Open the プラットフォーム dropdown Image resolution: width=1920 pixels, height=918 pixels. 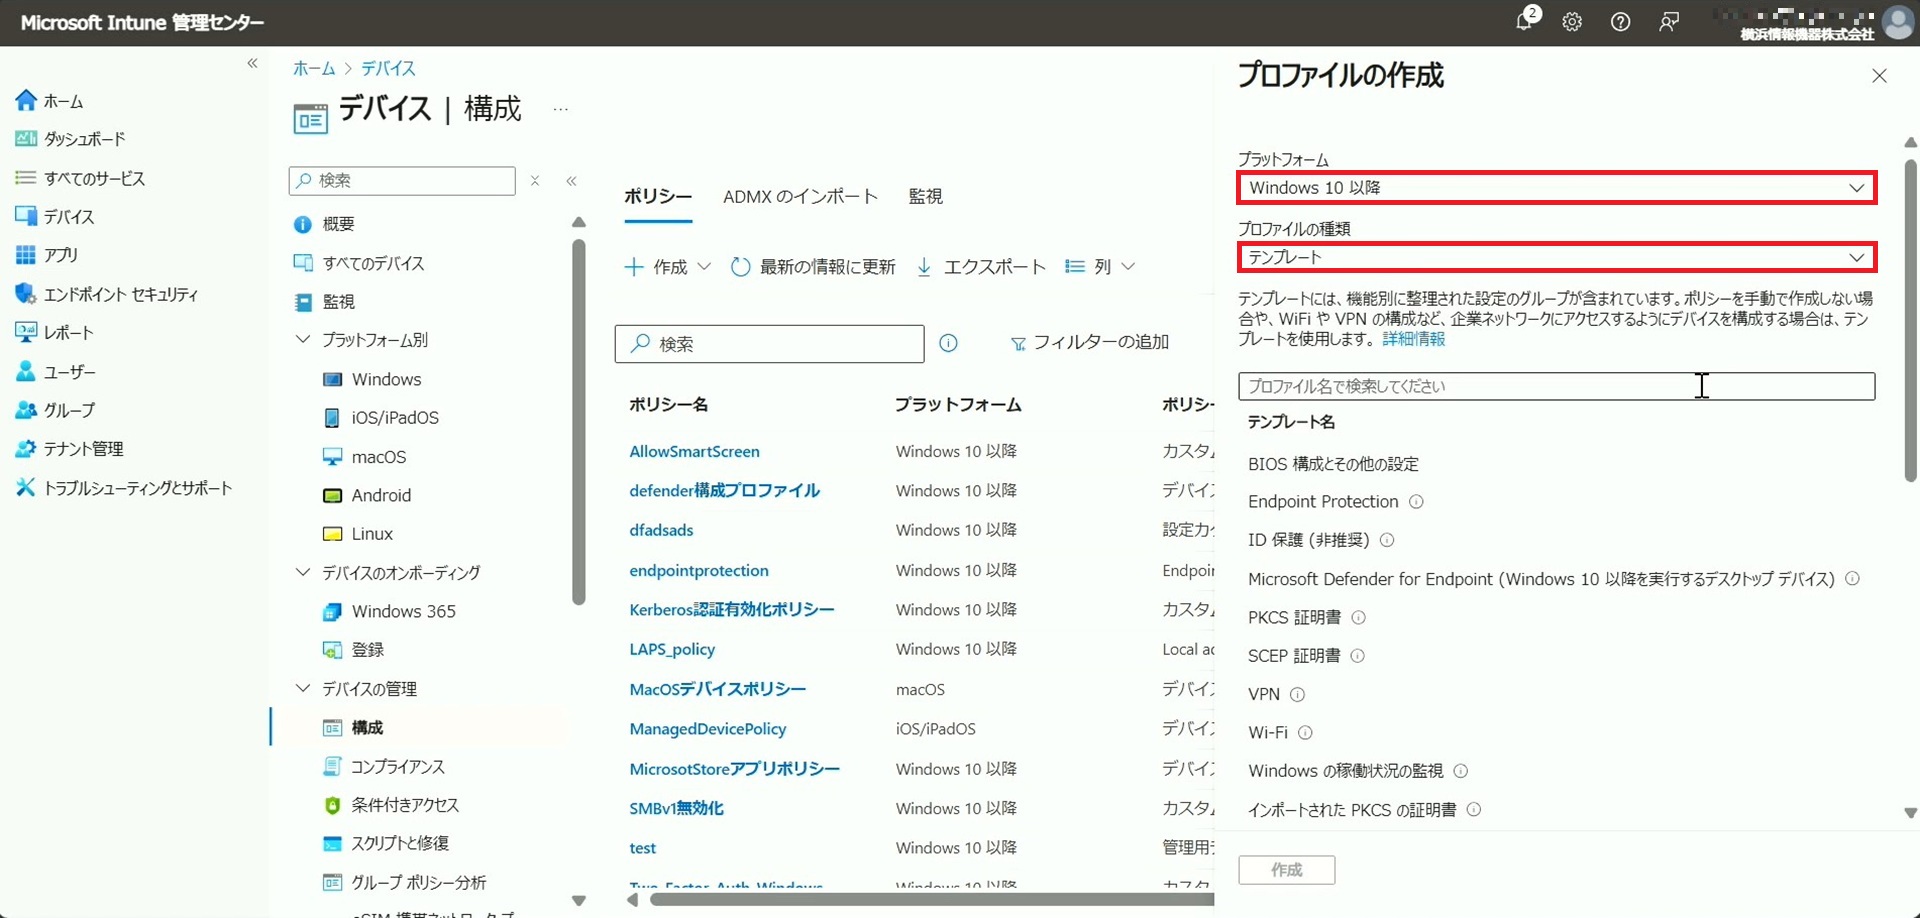coord(1556,188)
